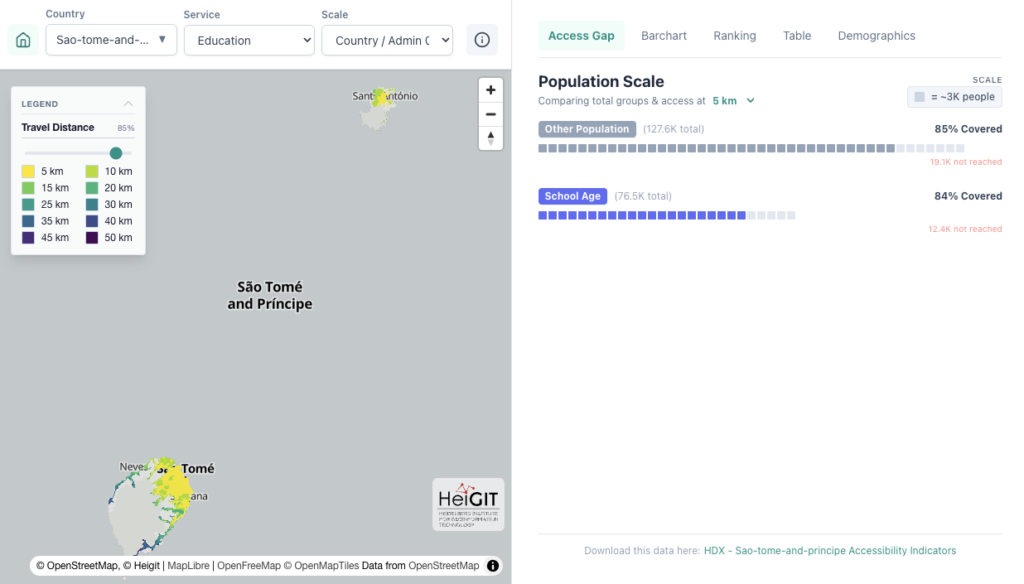This screenshot has width=1024, height=584.
Task: Click the yellow 5 km legend swatch
Action: [28, 172]
